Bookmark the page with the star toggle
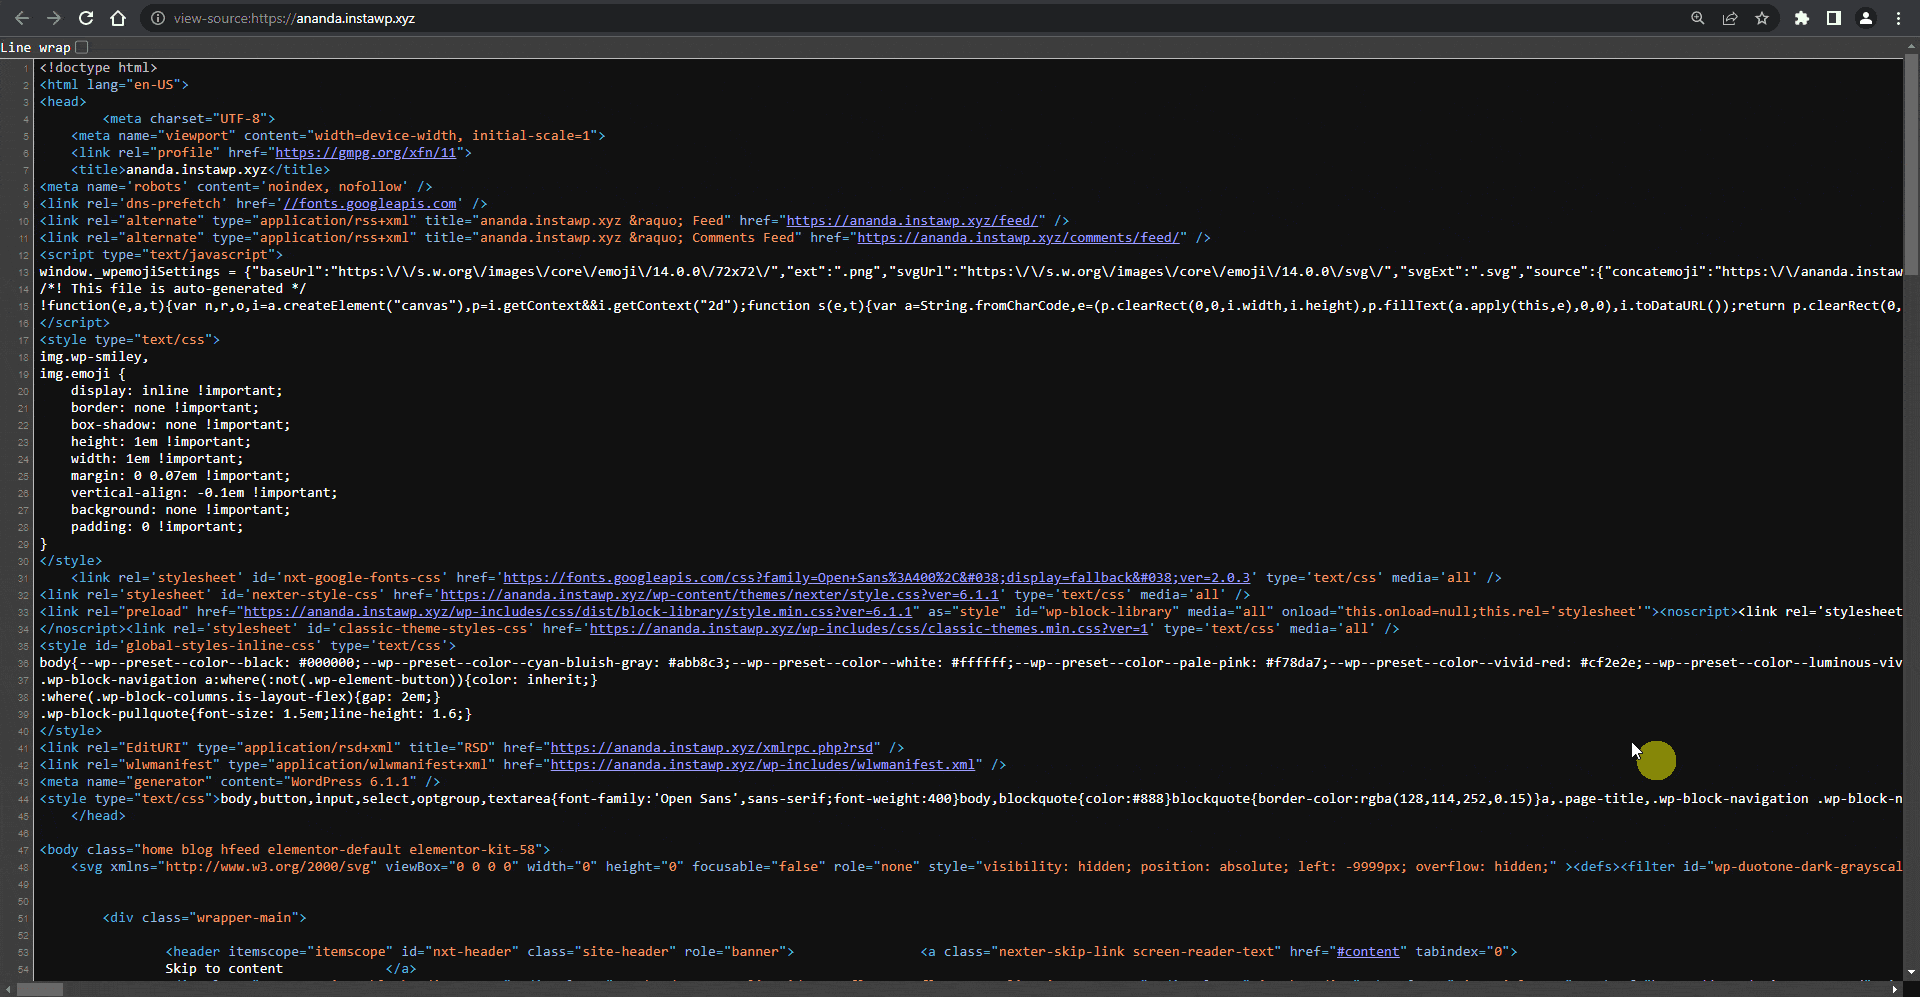Image resolution: width=1920 pixels, height=997 pixels. 1762,18
